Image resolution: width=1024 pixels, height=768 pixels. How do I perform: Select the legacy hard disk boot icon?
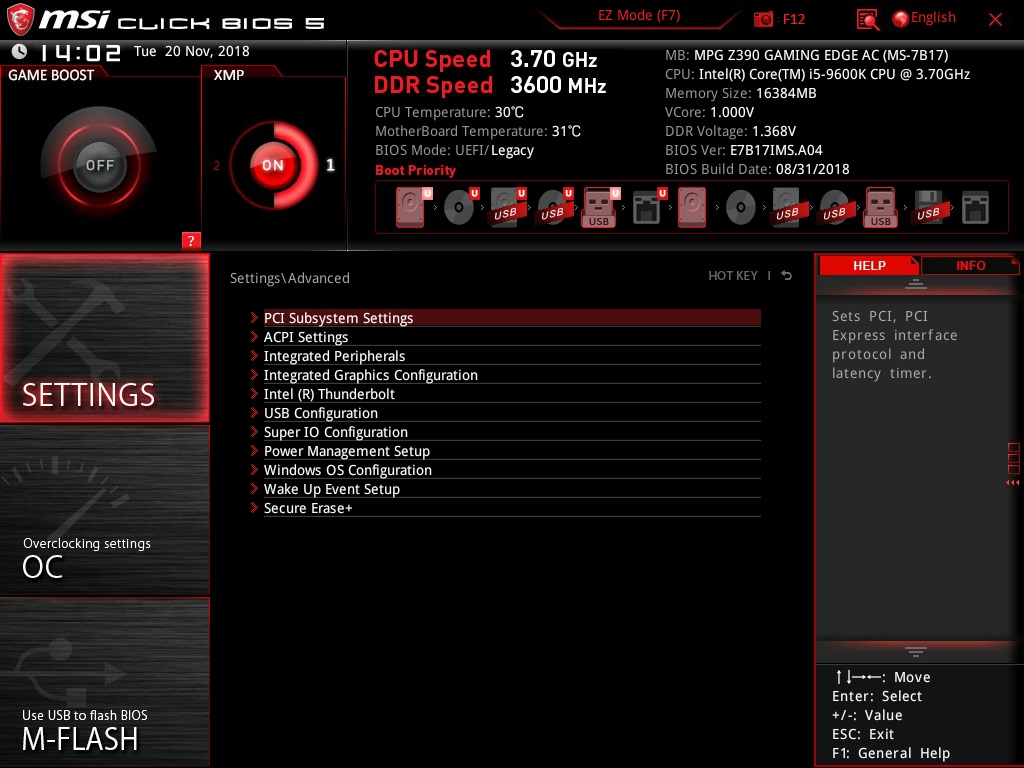pos(692,207)
